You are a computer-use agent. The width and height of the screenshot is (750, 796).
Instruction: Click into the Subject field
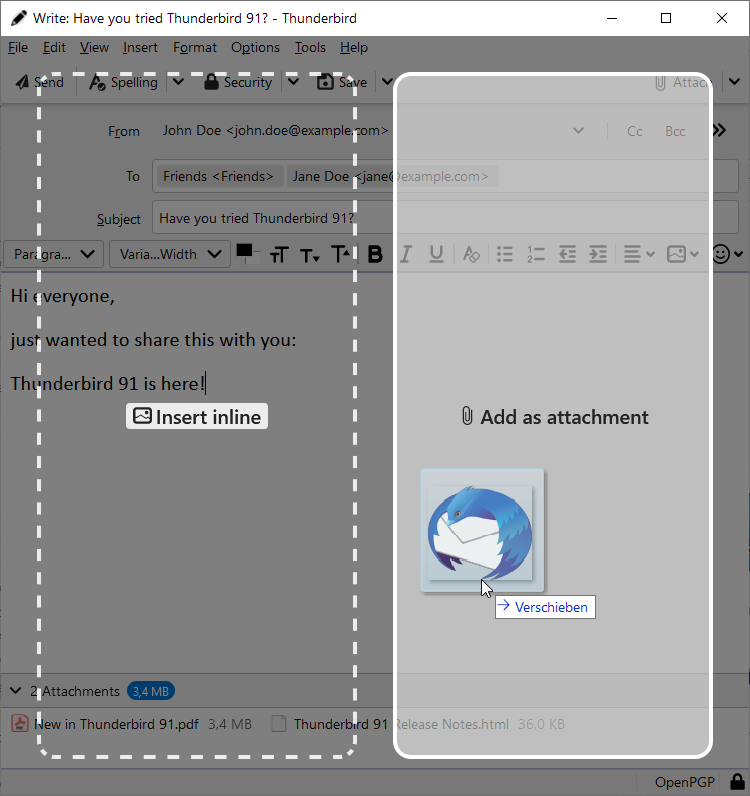[445, 218]
